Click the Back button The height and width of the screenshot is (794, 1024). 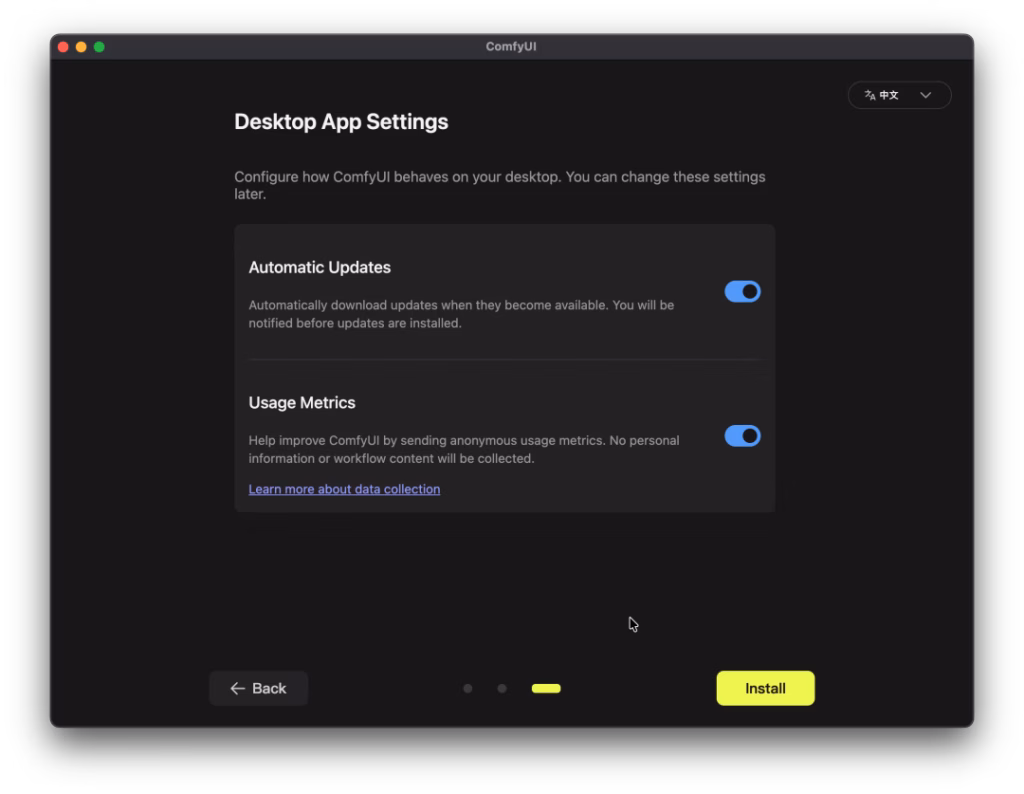(x=258, y=688)
